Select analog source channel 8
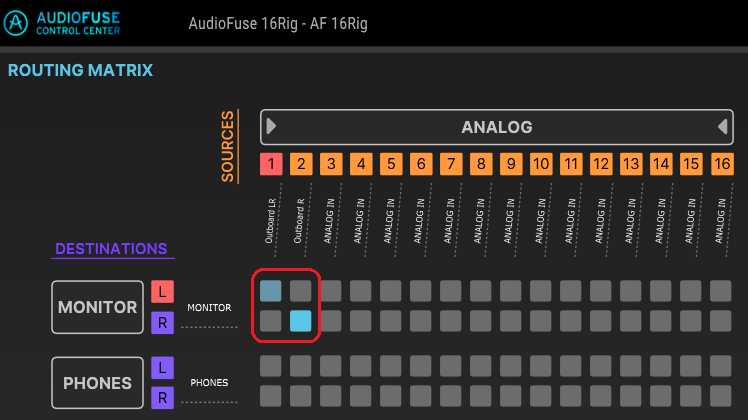748x420 pixels. [481, 164]
